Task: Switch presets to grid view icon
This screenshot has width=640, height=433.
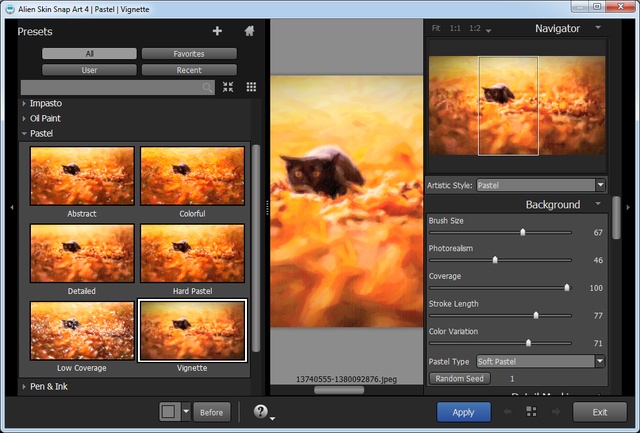Action: coord(251,87)
